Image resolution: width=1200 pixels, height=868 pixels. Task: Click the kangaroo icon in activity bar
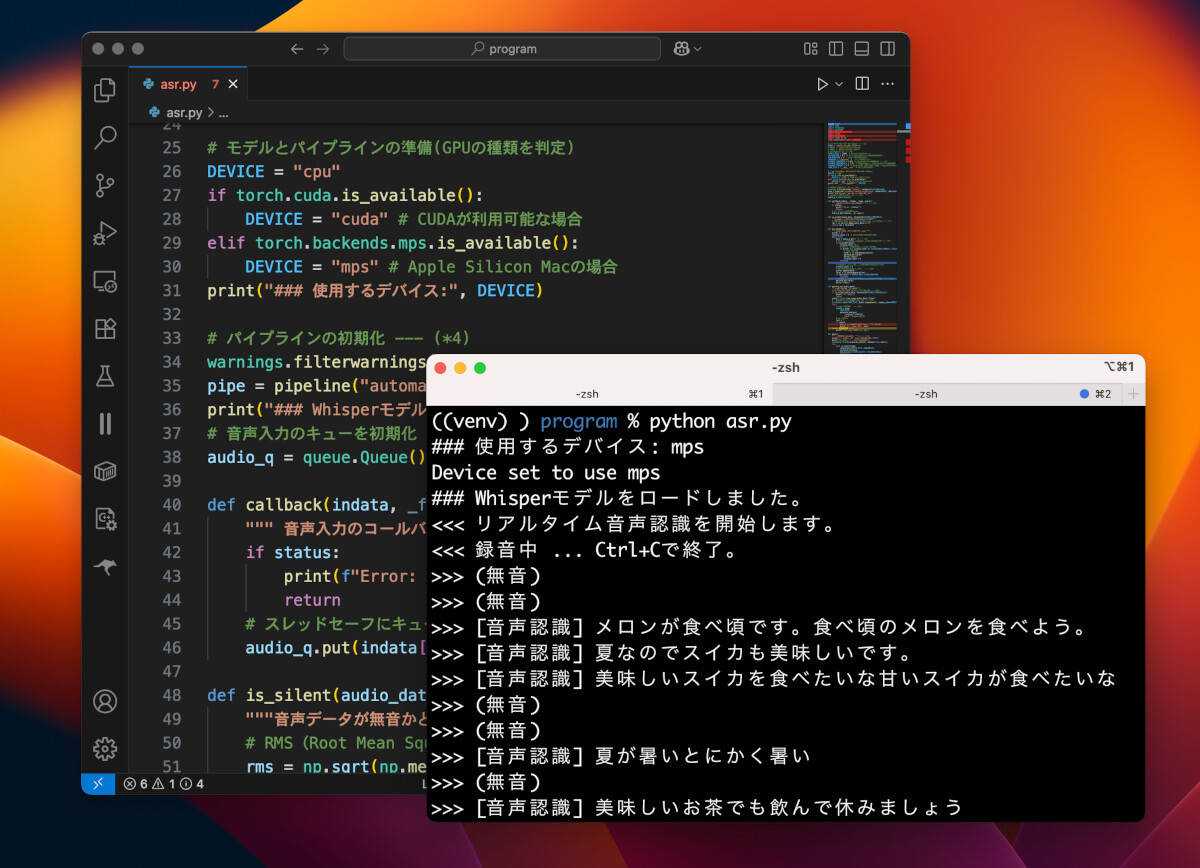(105, 567)
